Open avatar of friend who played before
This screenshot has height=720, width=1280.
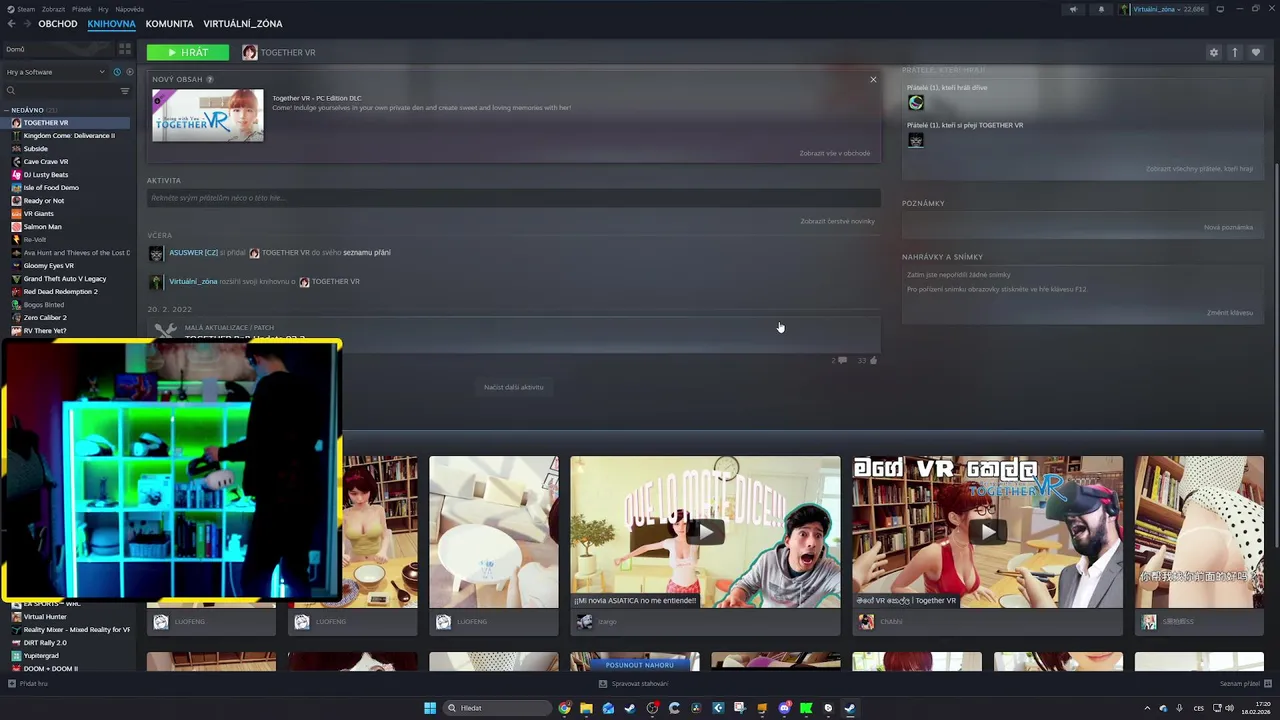pos(916,103)
